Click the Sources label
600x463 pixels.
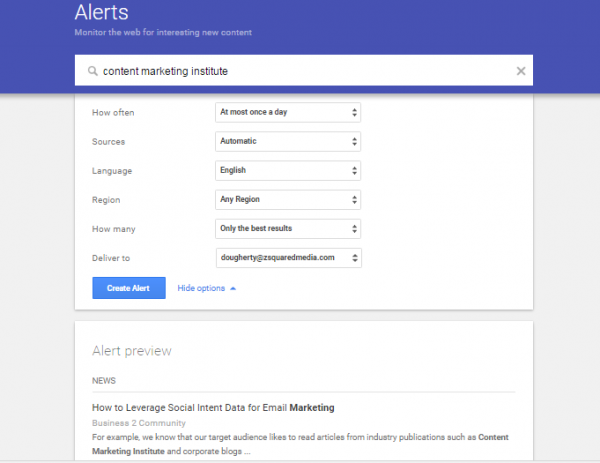109,142
